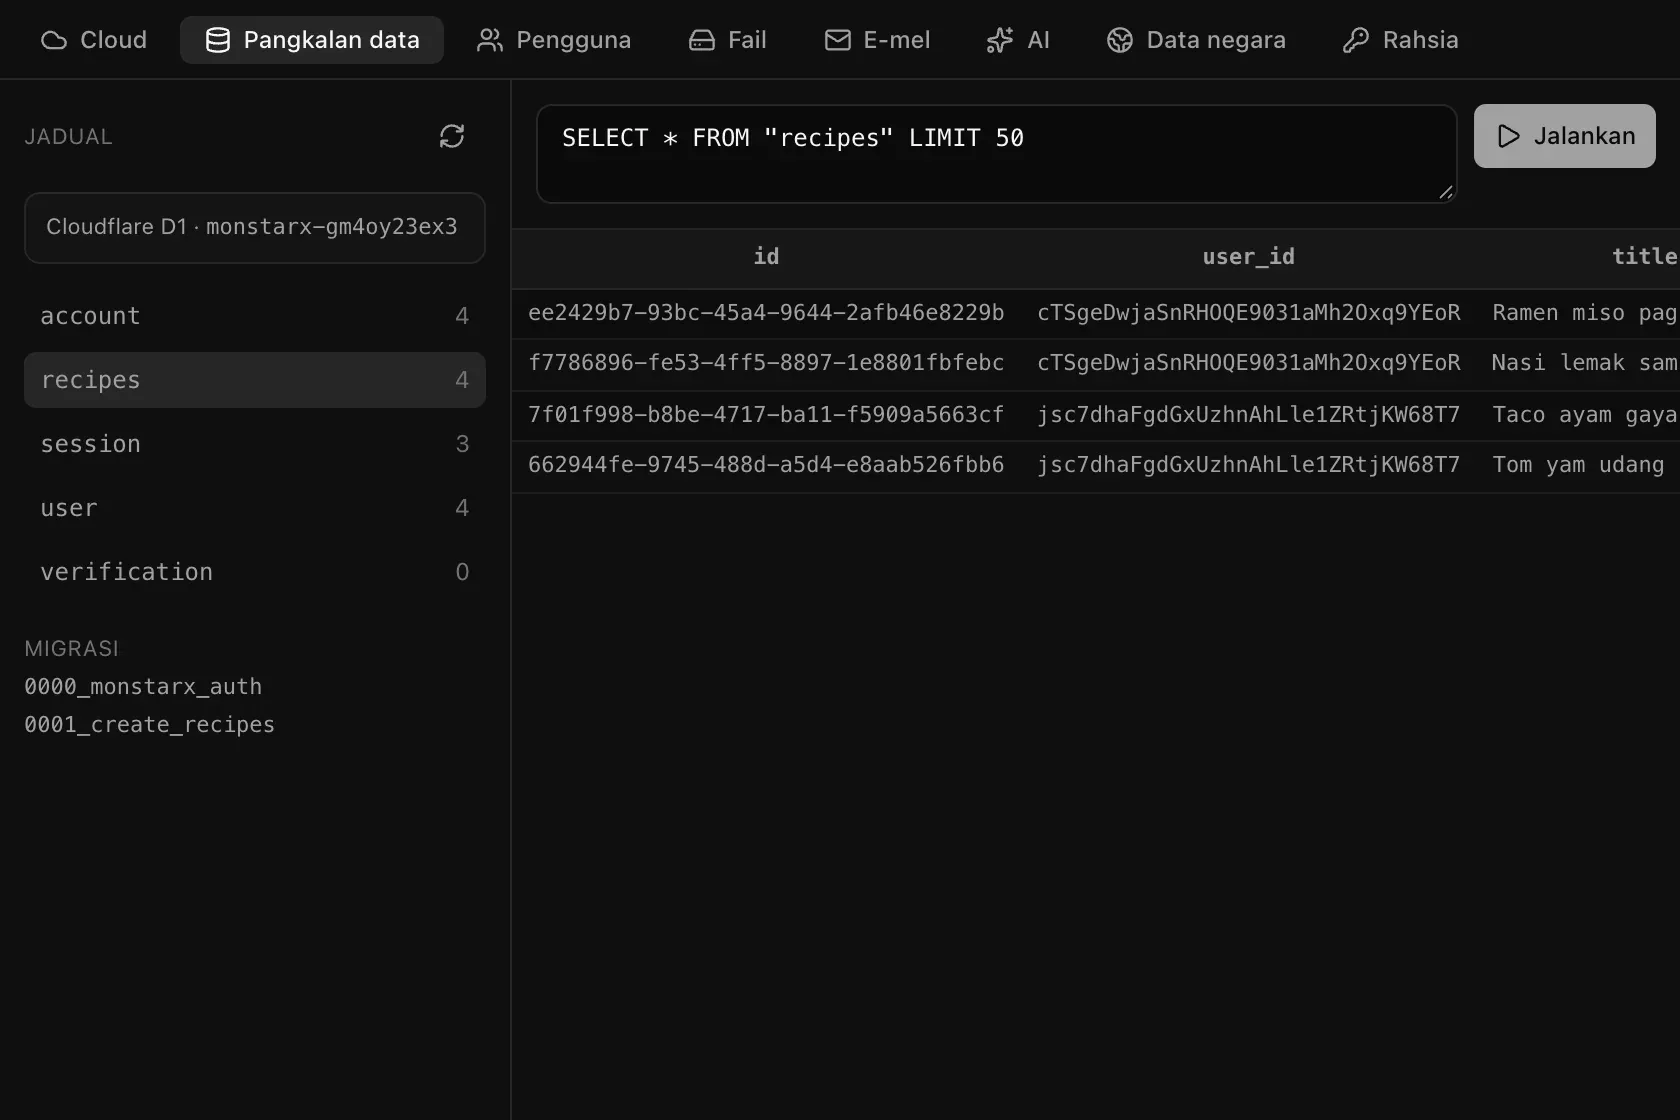Viewport: 1680px width, 1120px height.
Task: Click user_id cell in Taco ayam row
Action: click(1248, 415)
